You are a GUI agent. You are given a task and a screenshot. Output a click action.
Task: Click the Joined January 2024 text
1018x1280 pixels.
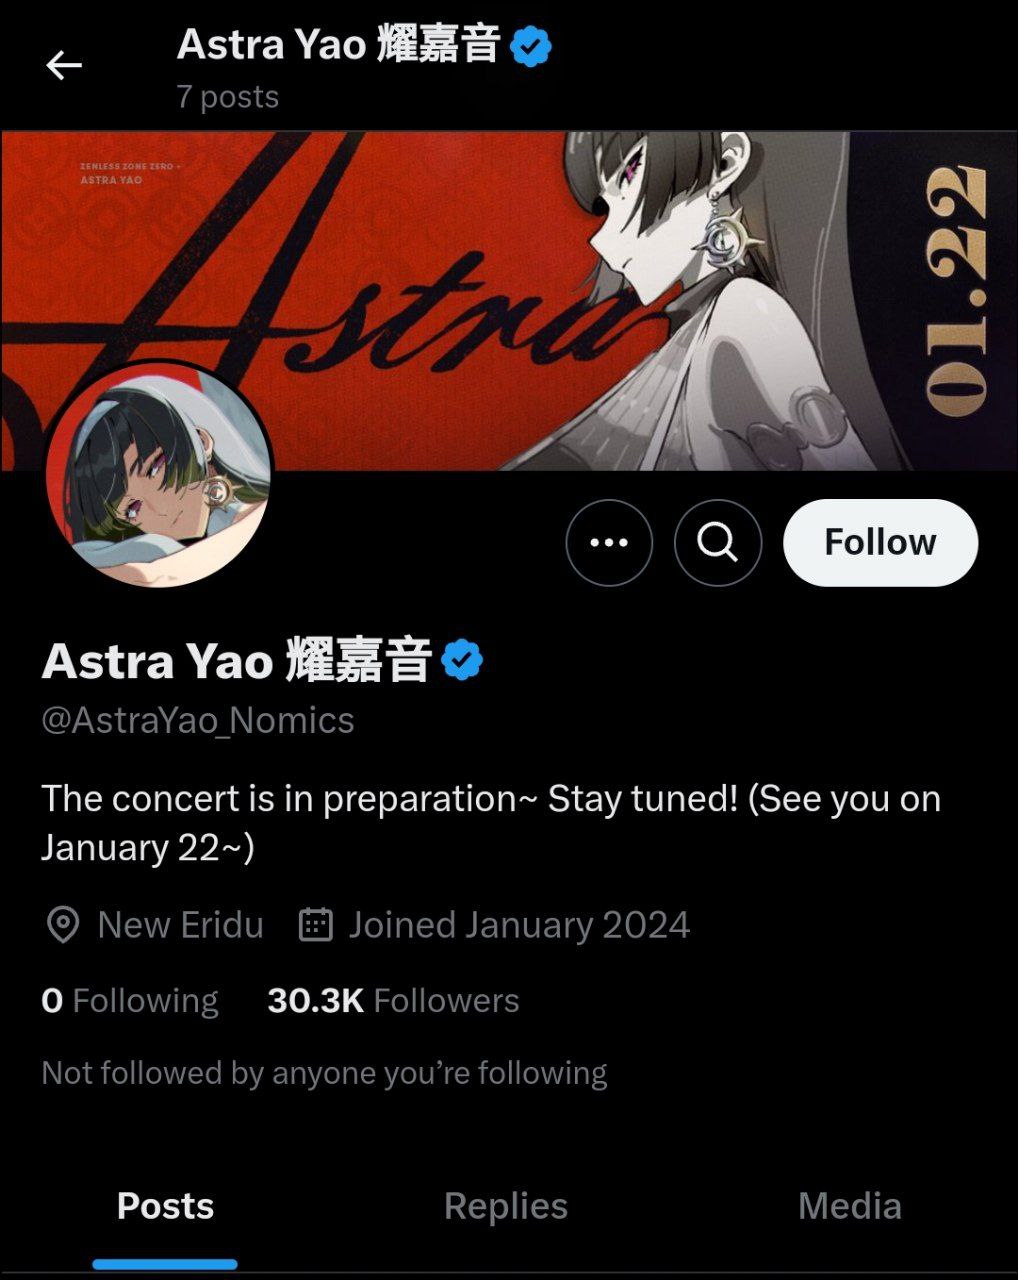[519, 925]
